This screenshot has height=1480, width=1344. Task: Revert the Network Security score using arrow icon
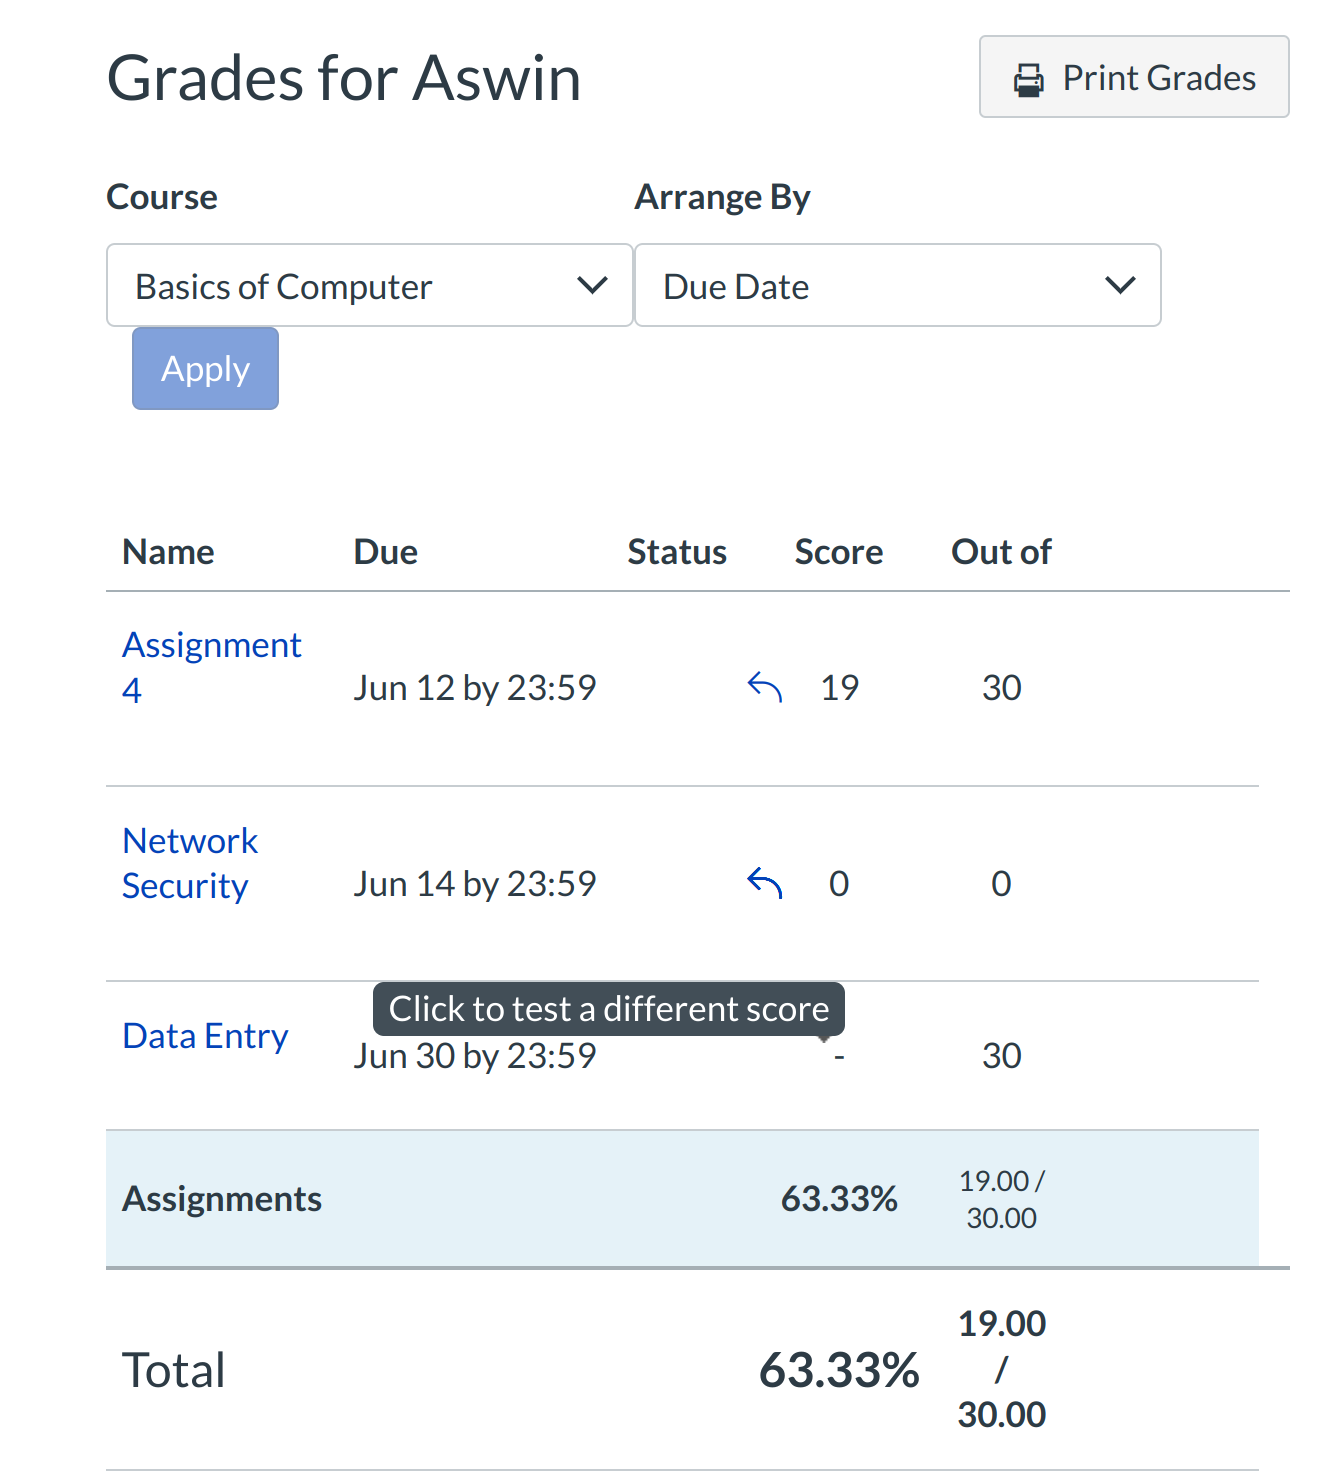click(765, 883)
